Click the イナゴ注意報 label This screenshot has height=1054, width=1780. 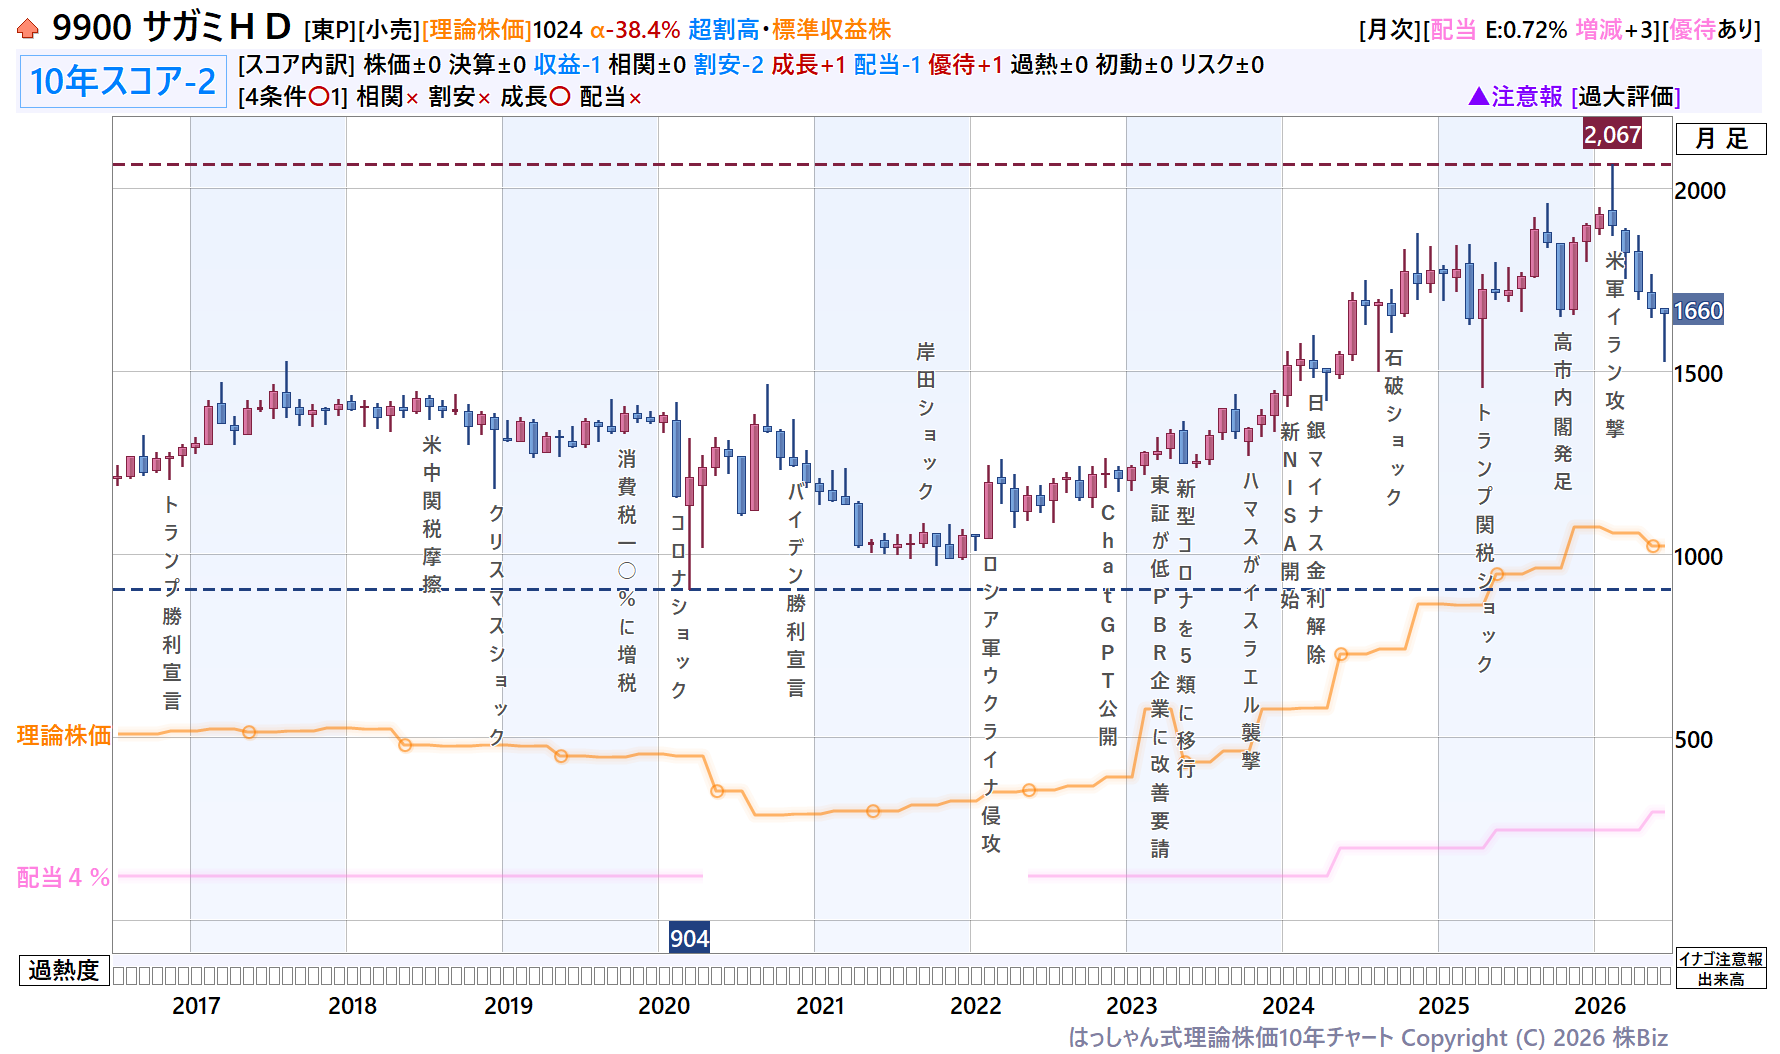[x=1721, y=959]
